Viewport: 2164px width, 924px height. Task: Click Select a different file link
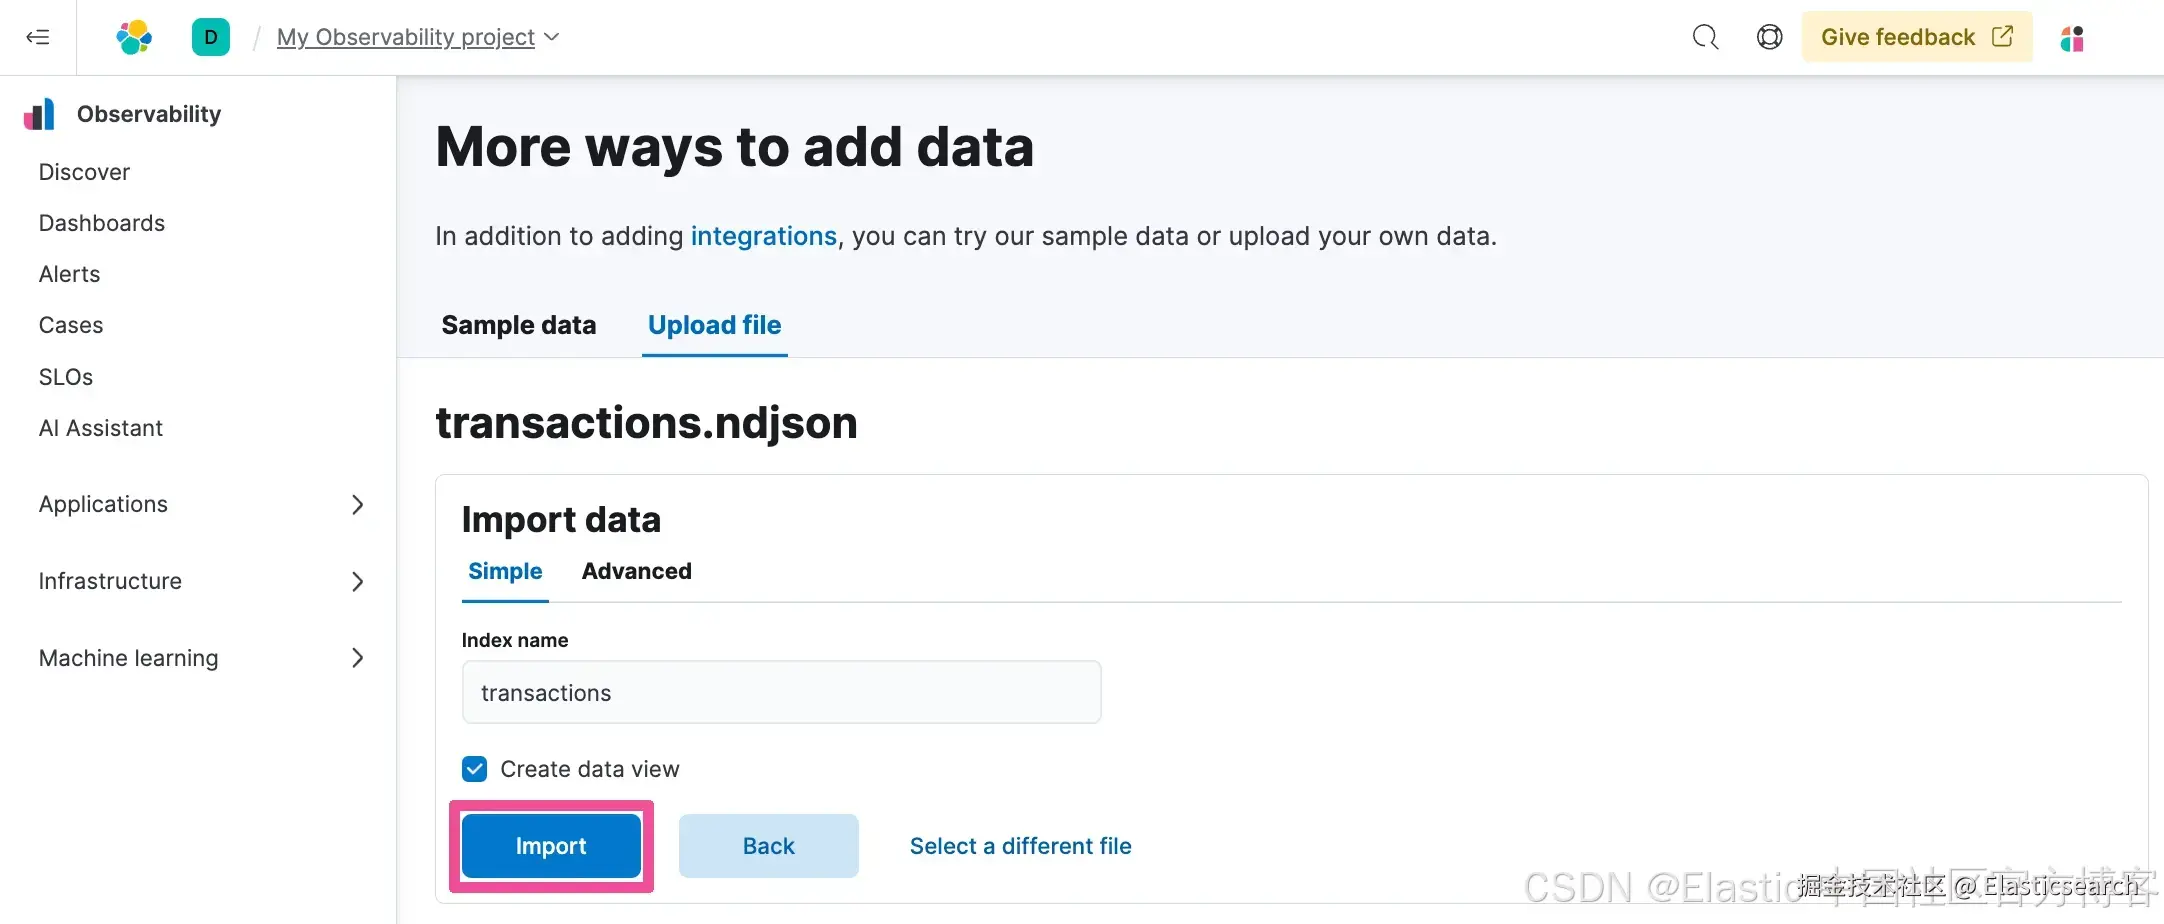(1020, 846)
